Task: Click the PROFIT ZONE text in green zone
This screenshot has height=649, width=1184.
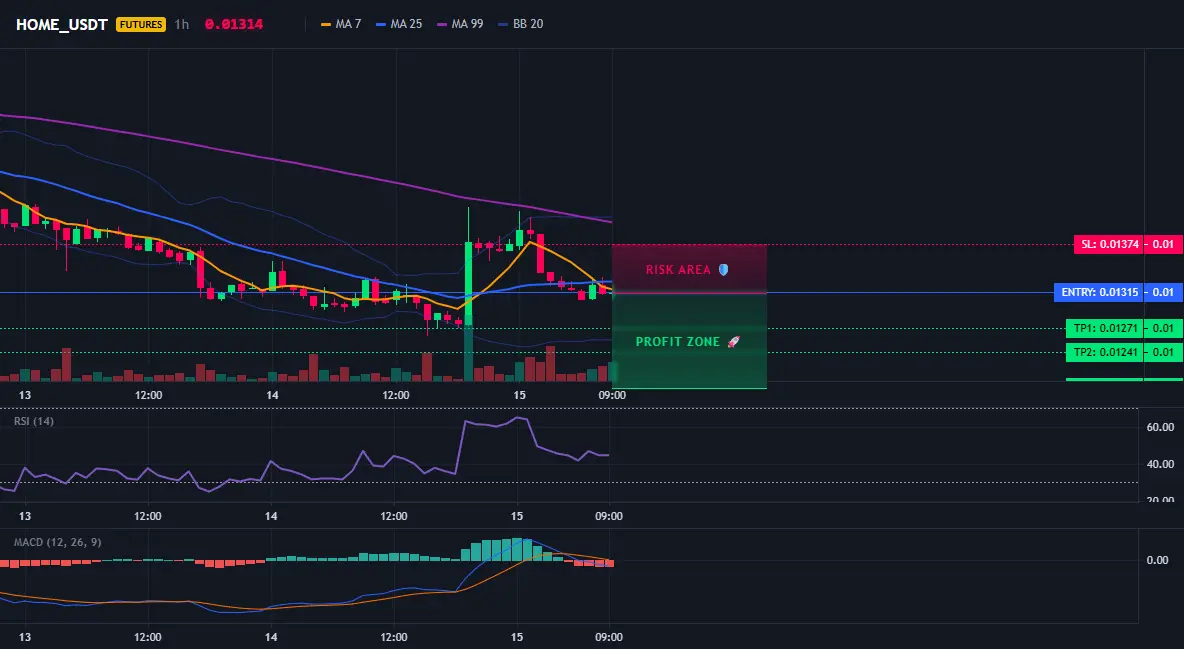Action: (677, 341)
